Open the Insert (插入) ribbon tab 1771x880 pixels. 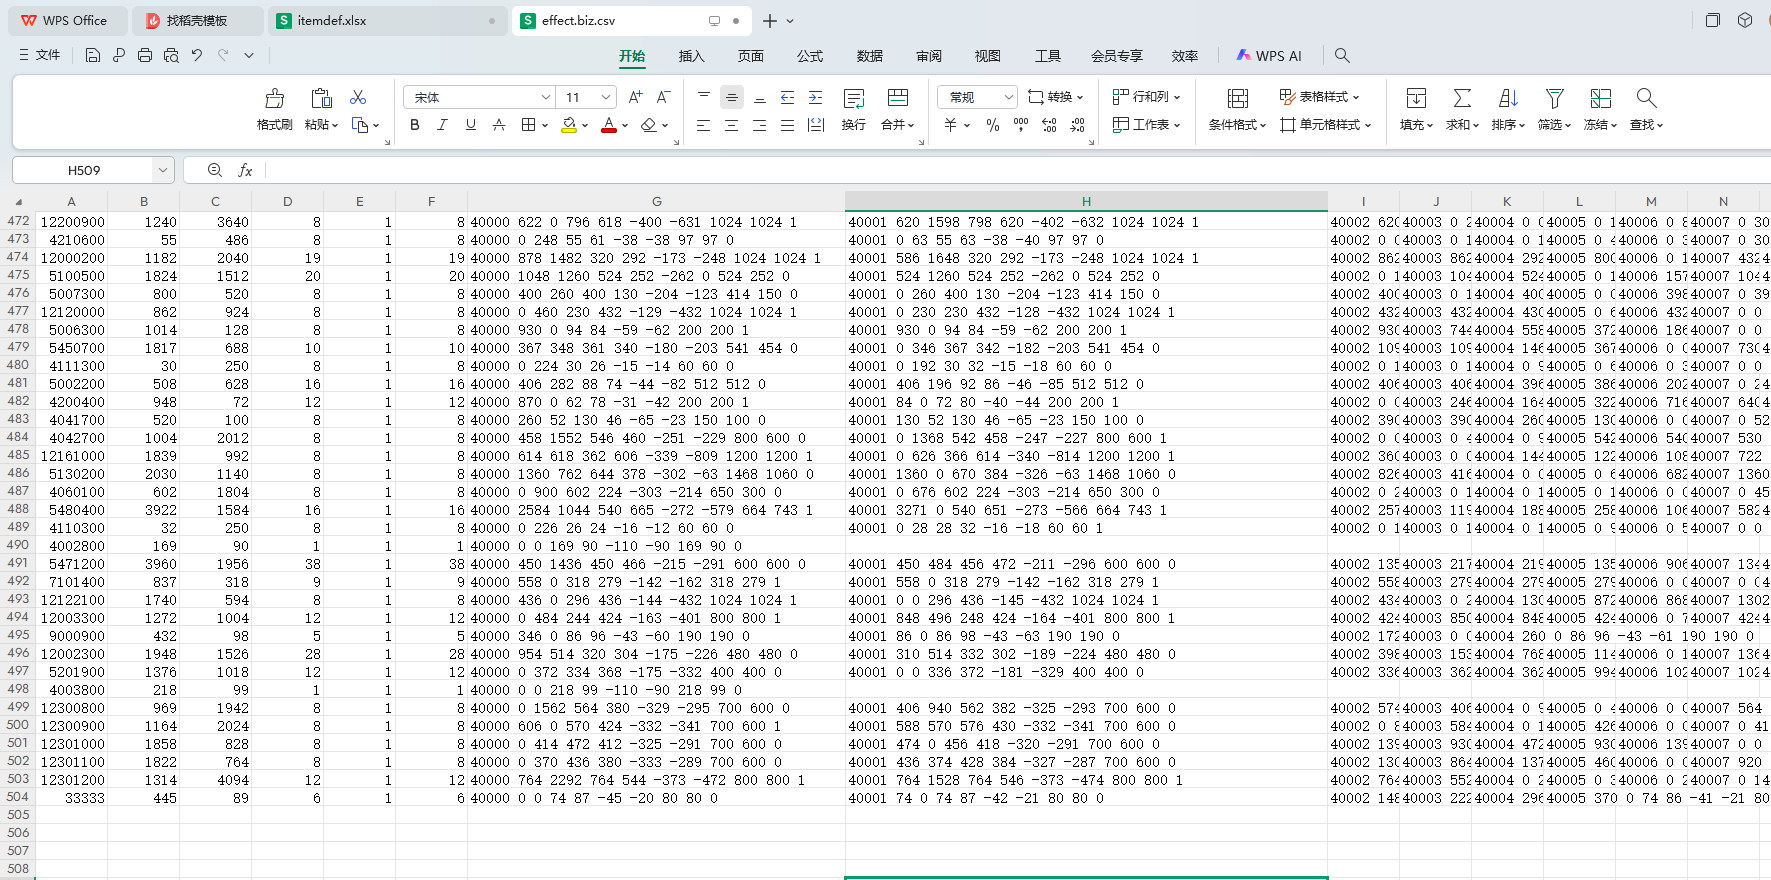691,56
